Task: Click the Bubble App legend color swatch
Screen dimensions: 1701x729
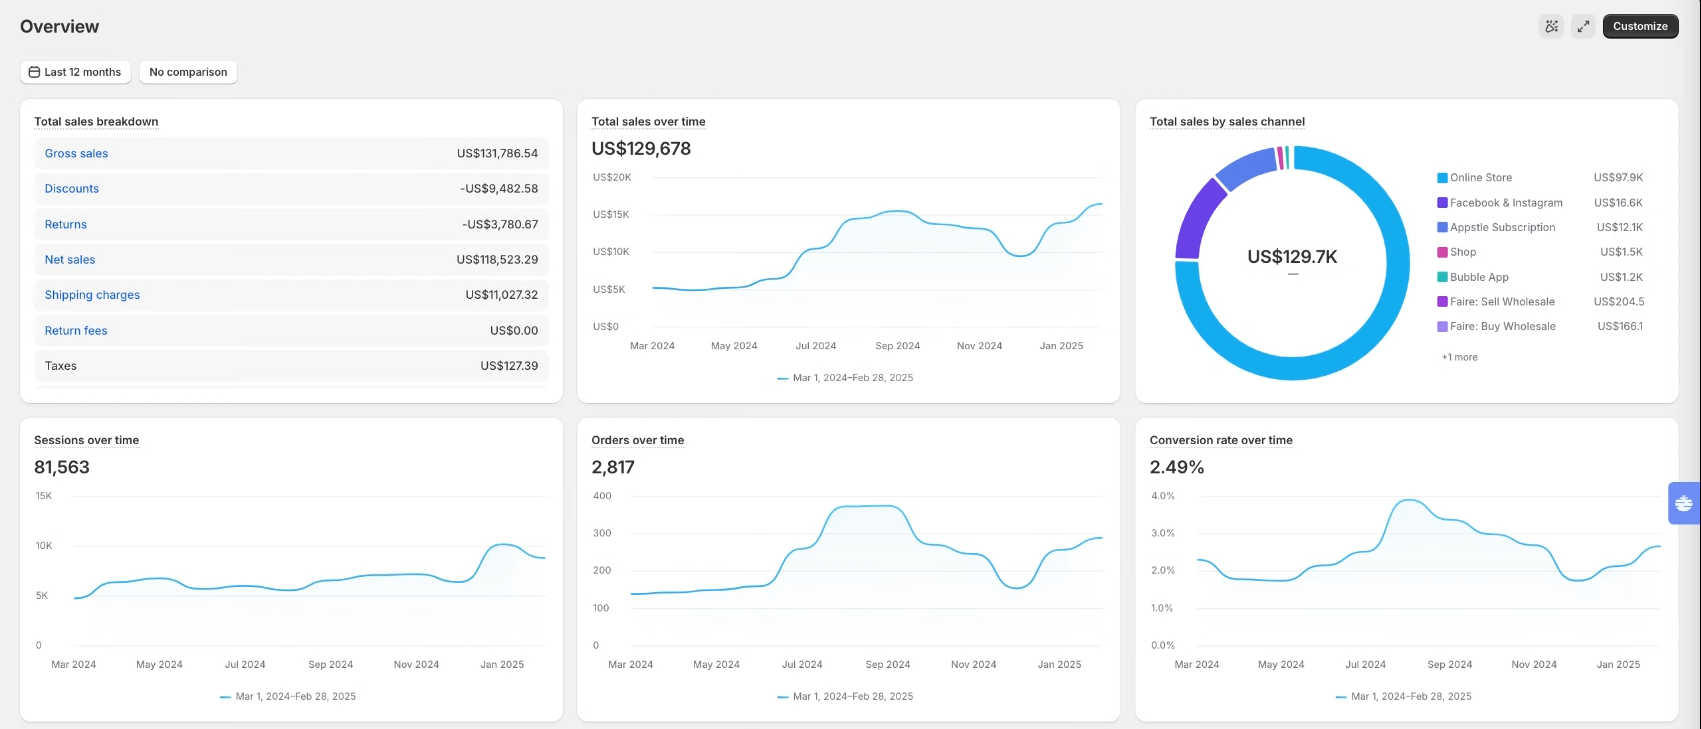Action: pos(1442,277)
